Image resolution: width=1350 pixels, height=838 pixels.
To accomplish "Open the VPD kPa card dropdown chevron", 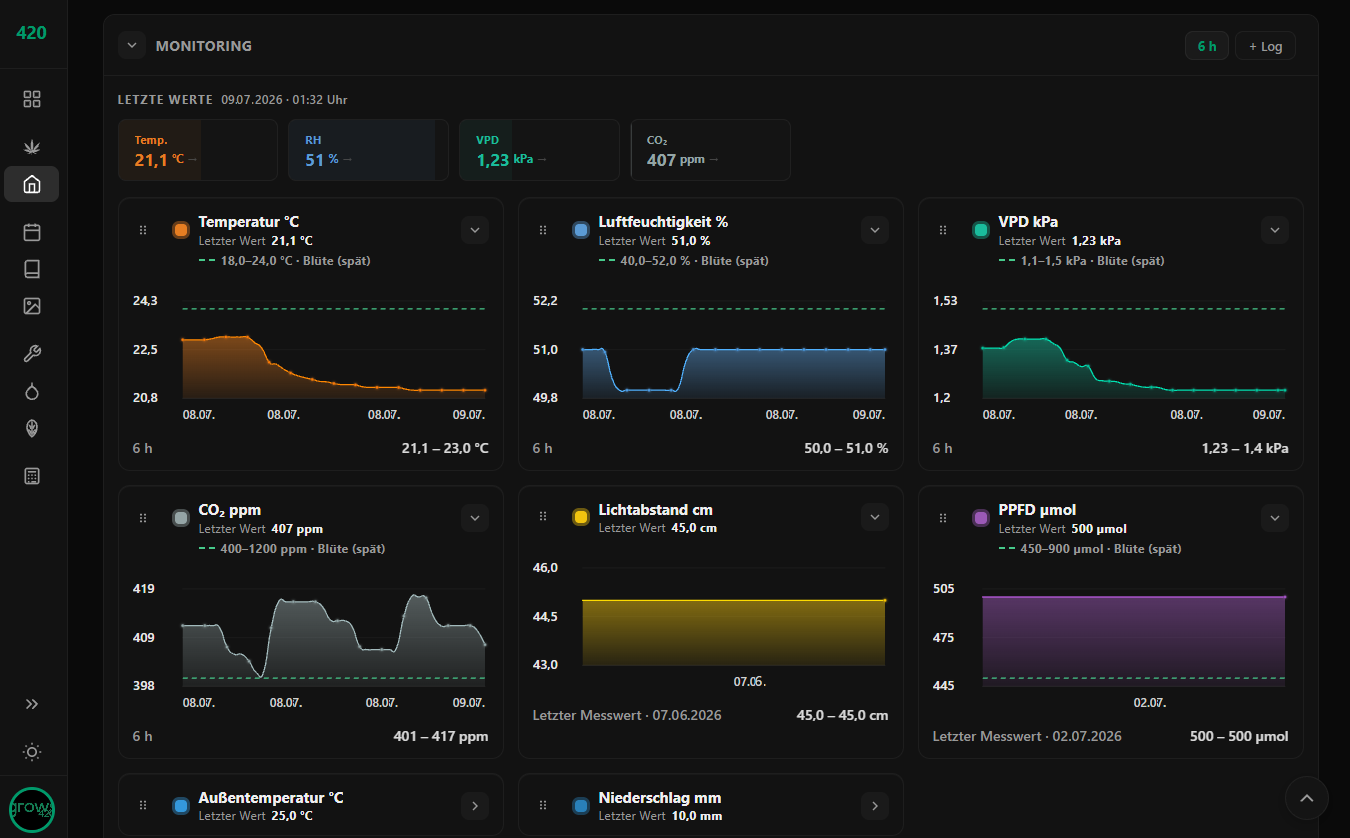I will [1275, 230].
